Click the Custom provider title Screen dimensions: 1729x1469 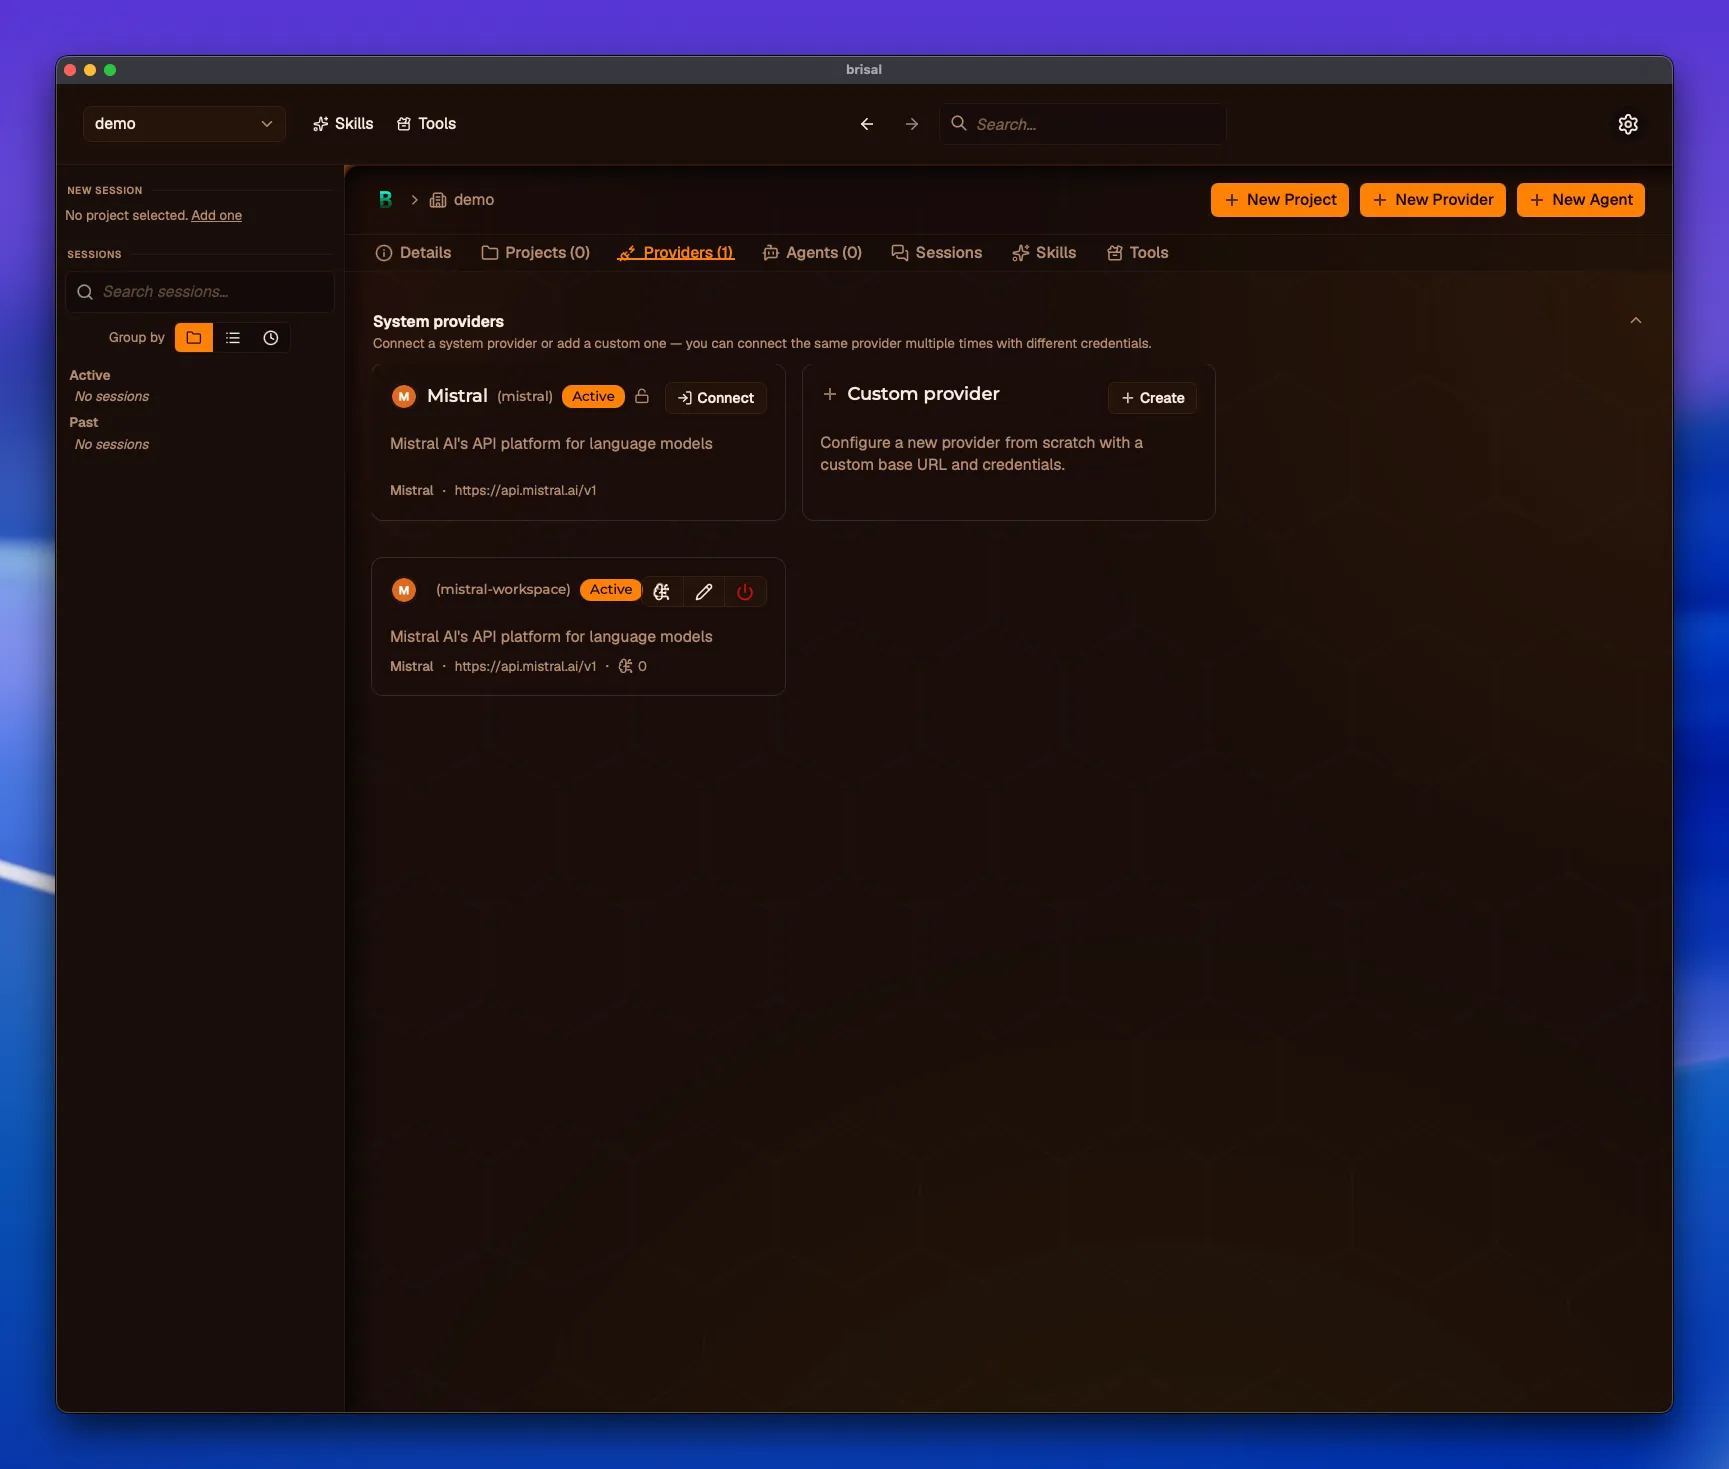924,394
